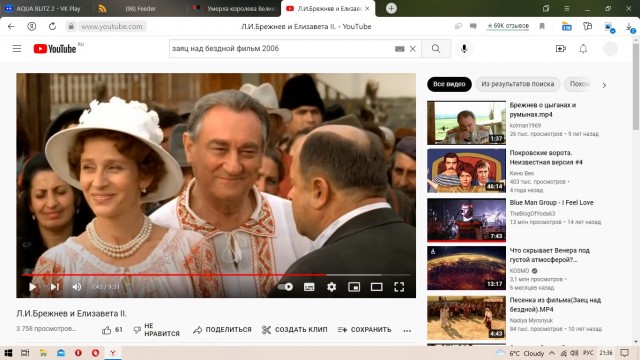
Task: Click the search magnifier button
Action: coord(436,49)
